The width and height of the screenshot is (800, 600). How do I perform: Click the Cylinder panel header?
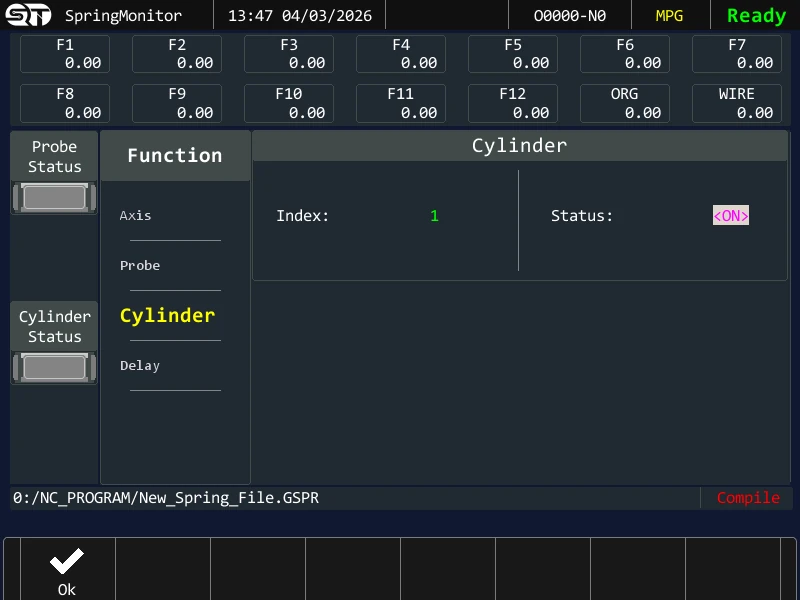[x=520, y=146]
